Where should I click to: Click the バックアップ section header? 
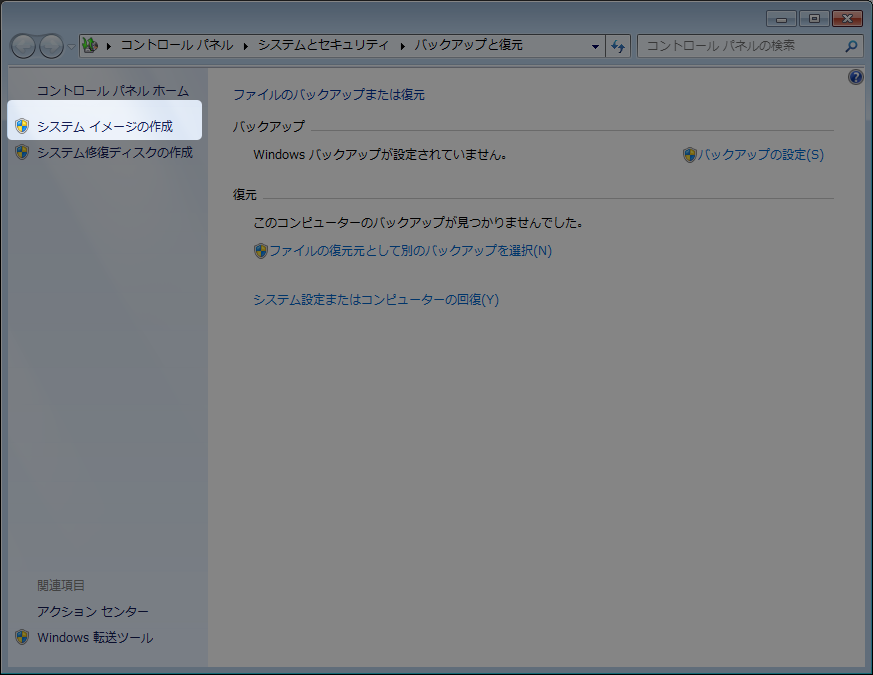269,126
